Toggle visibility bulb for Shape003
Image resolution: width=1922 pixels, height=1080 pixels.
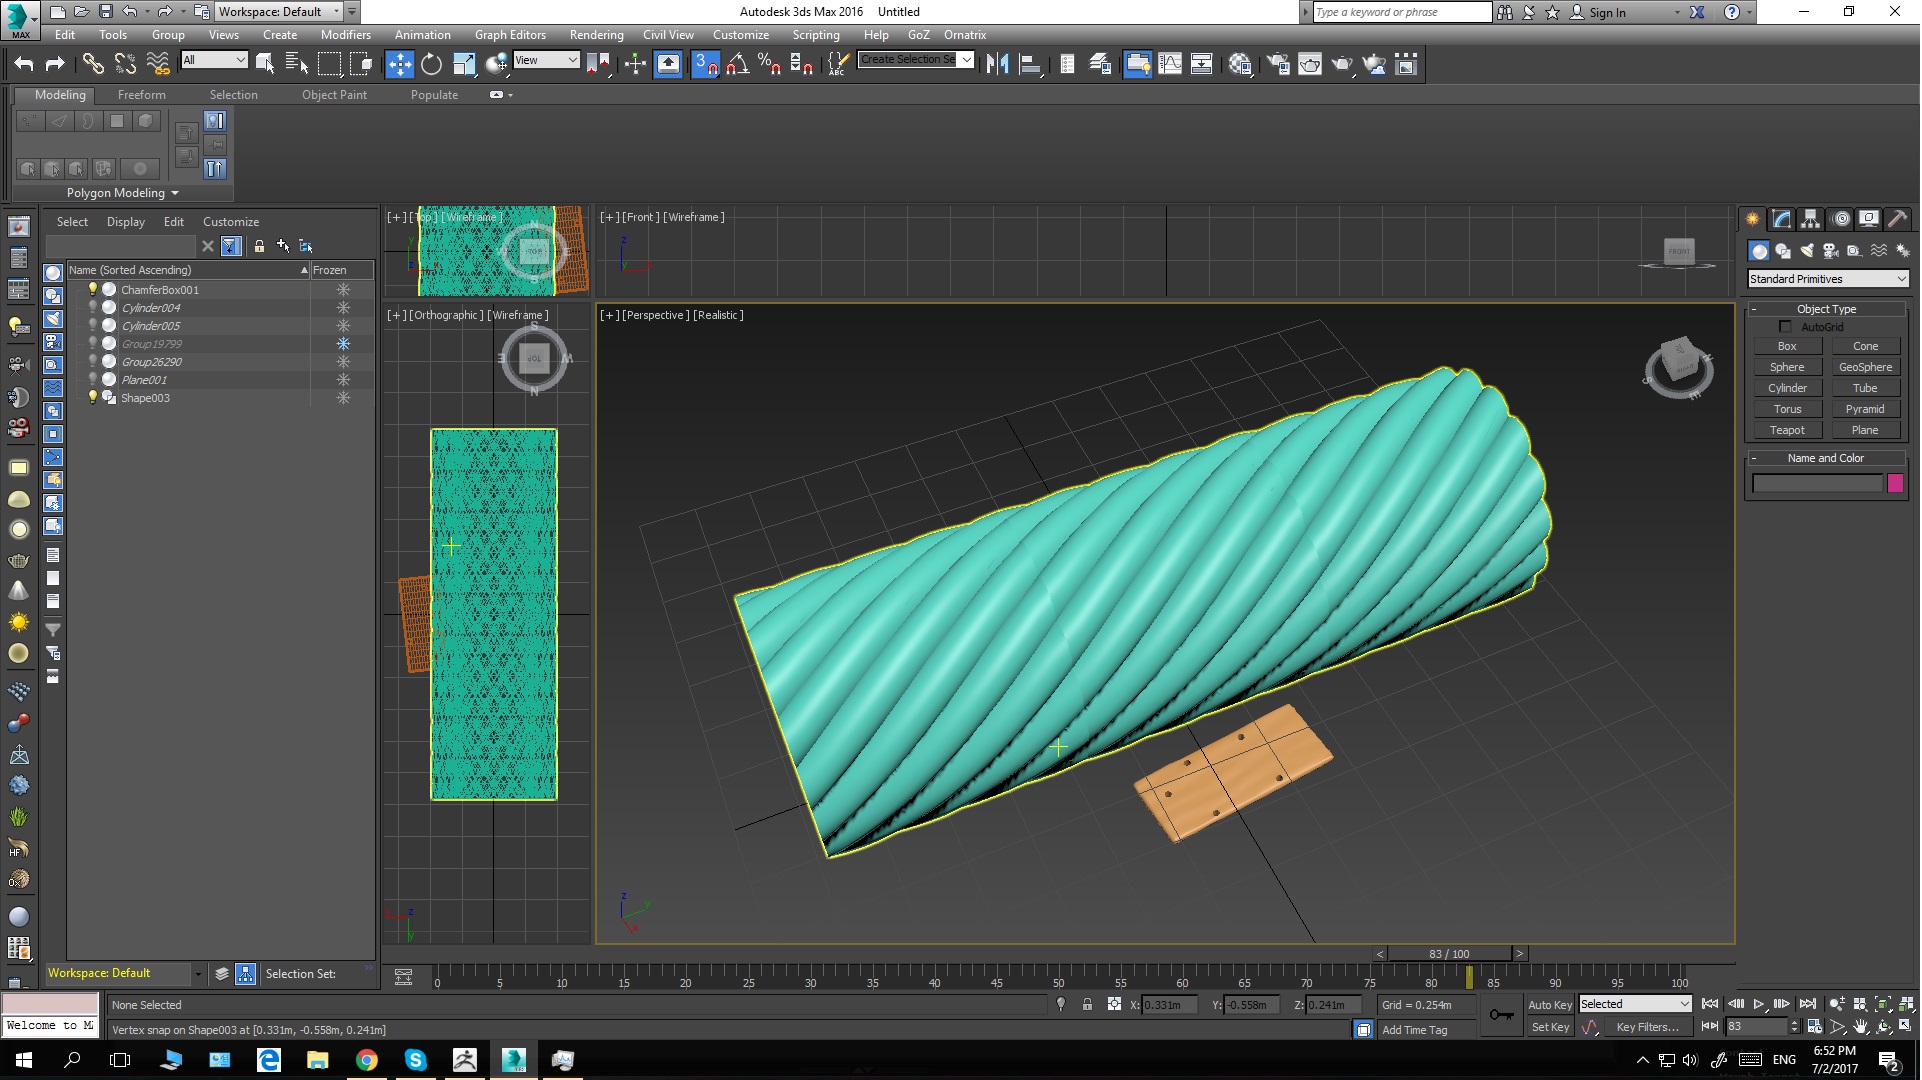(93, 397)
